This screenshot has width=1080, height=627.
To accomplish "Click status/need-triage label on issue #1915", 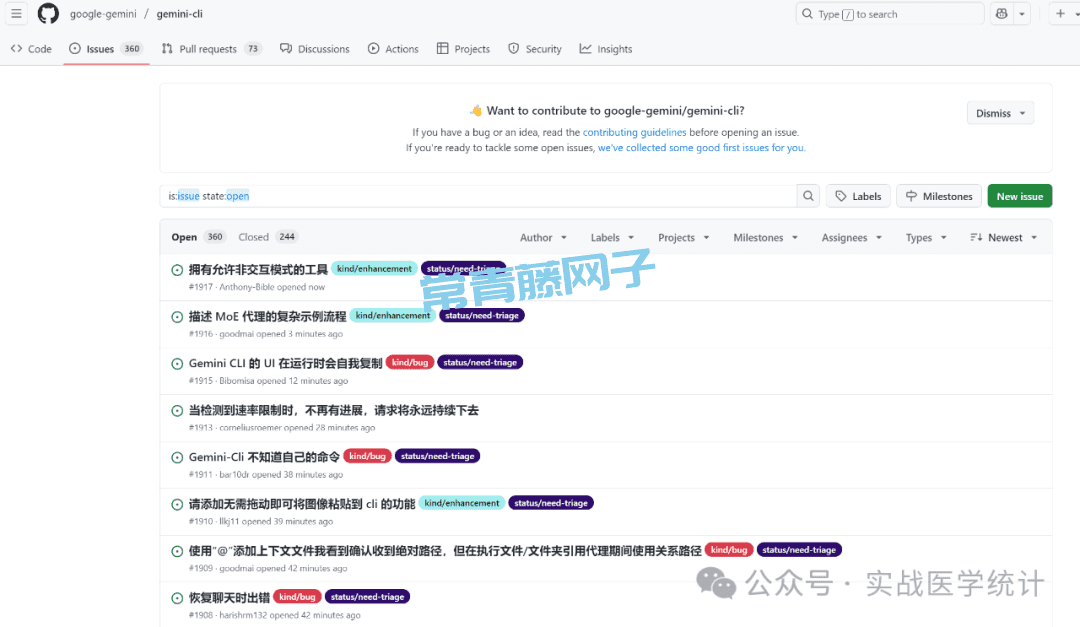I will pyautogui.click(x=480, y=362).
